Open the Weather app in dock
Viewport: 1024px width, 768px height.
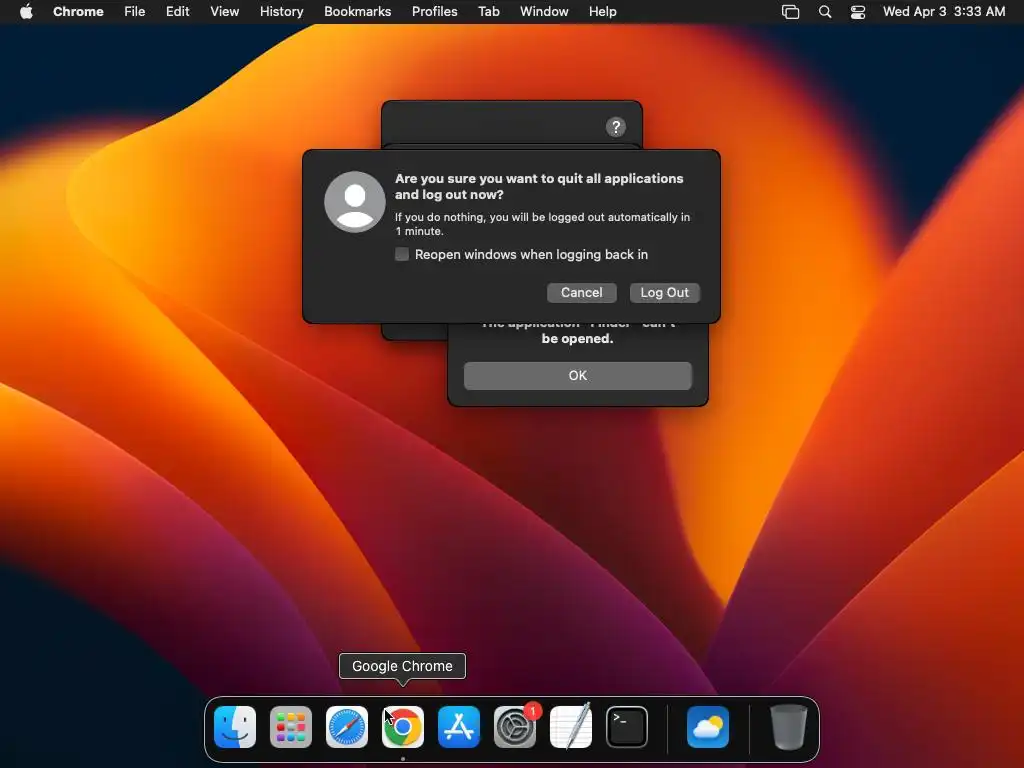tap(708, 727)
